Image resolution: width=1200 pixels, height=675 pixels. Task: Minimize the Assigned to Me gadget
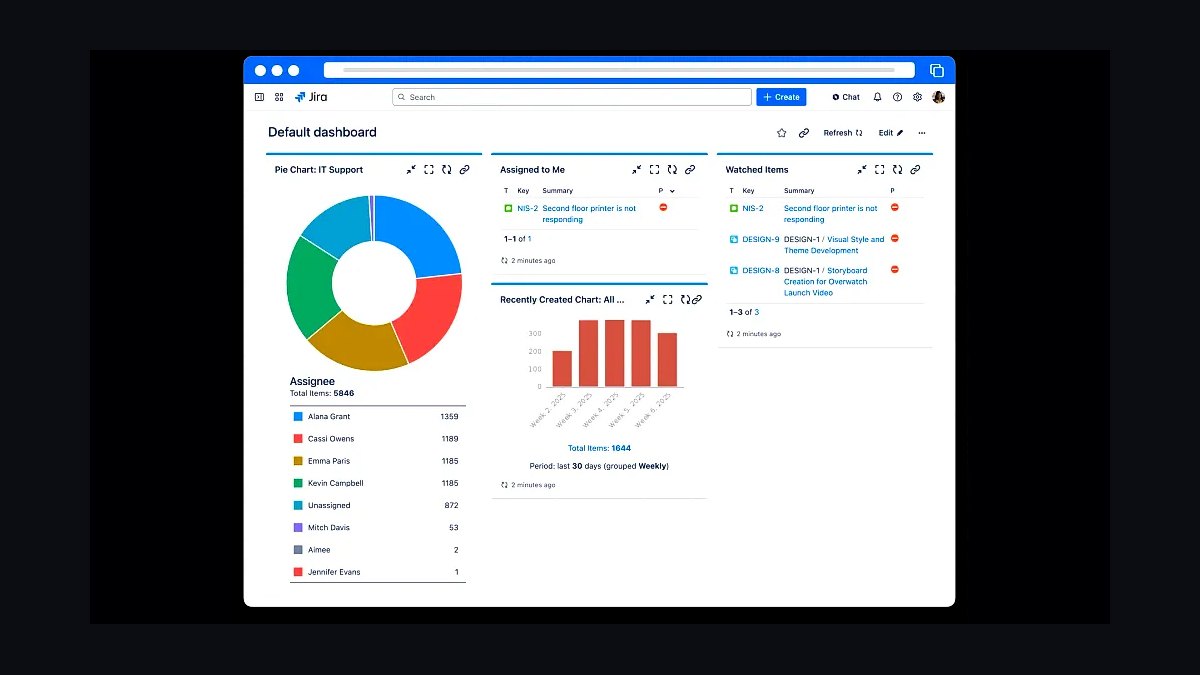pos(637,170)
